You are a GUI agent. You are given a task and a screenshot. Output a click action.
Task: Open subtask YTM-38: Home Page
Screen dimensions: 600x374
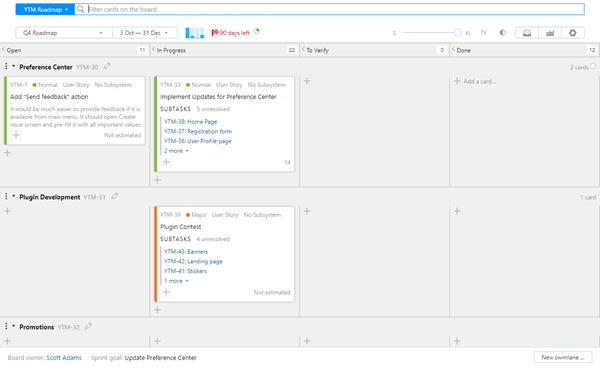click(191, 122)
